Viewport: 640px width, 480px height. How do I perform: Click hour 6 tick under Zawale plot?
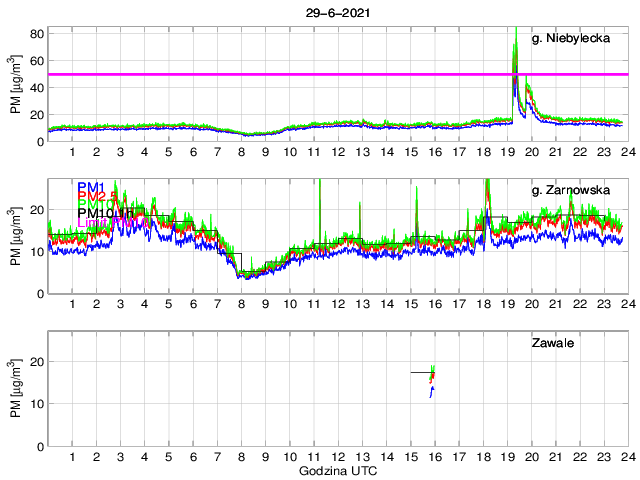pyautogui.click(x=193, y=457)
